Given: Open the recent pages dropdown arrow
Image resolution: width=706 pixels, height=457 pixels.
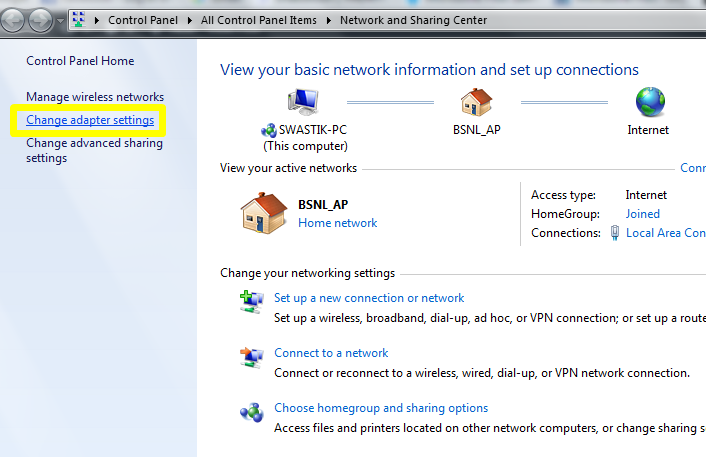Looking at the screenshot, I should (60, 21).
